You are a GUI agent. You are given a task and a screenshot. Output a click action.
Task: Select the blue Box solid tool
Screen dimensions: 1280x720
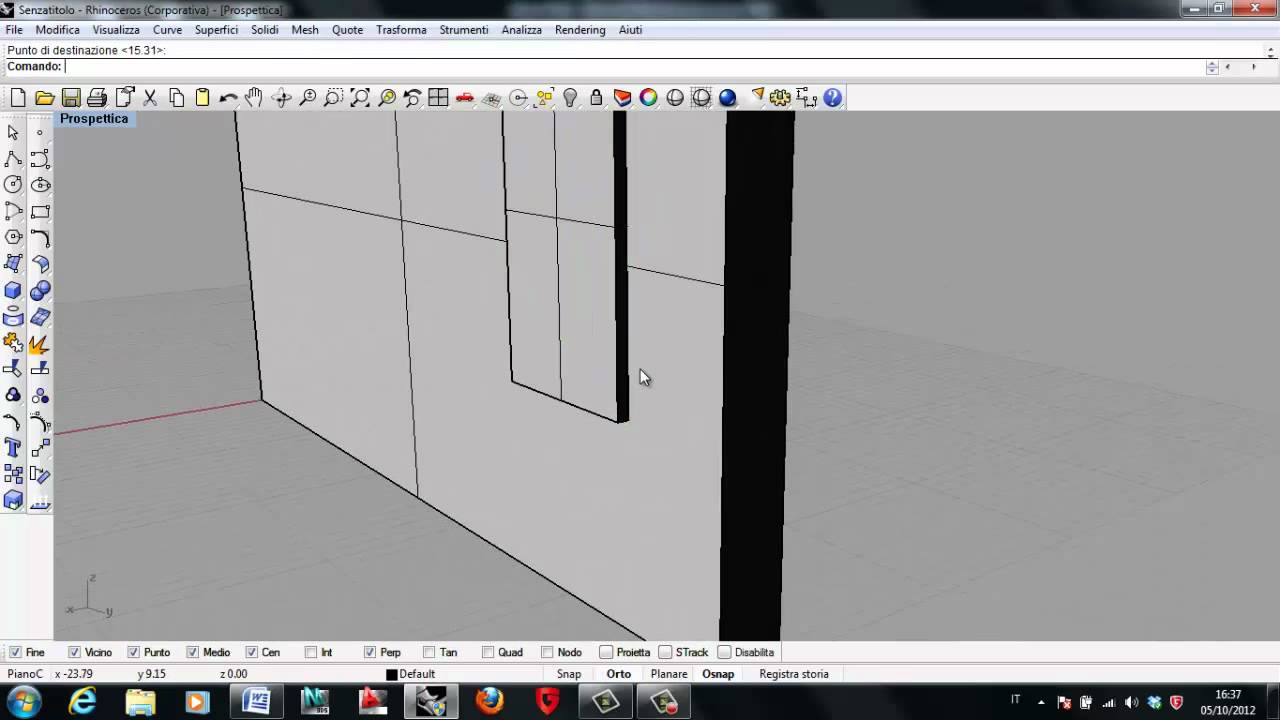coord(13,291)
